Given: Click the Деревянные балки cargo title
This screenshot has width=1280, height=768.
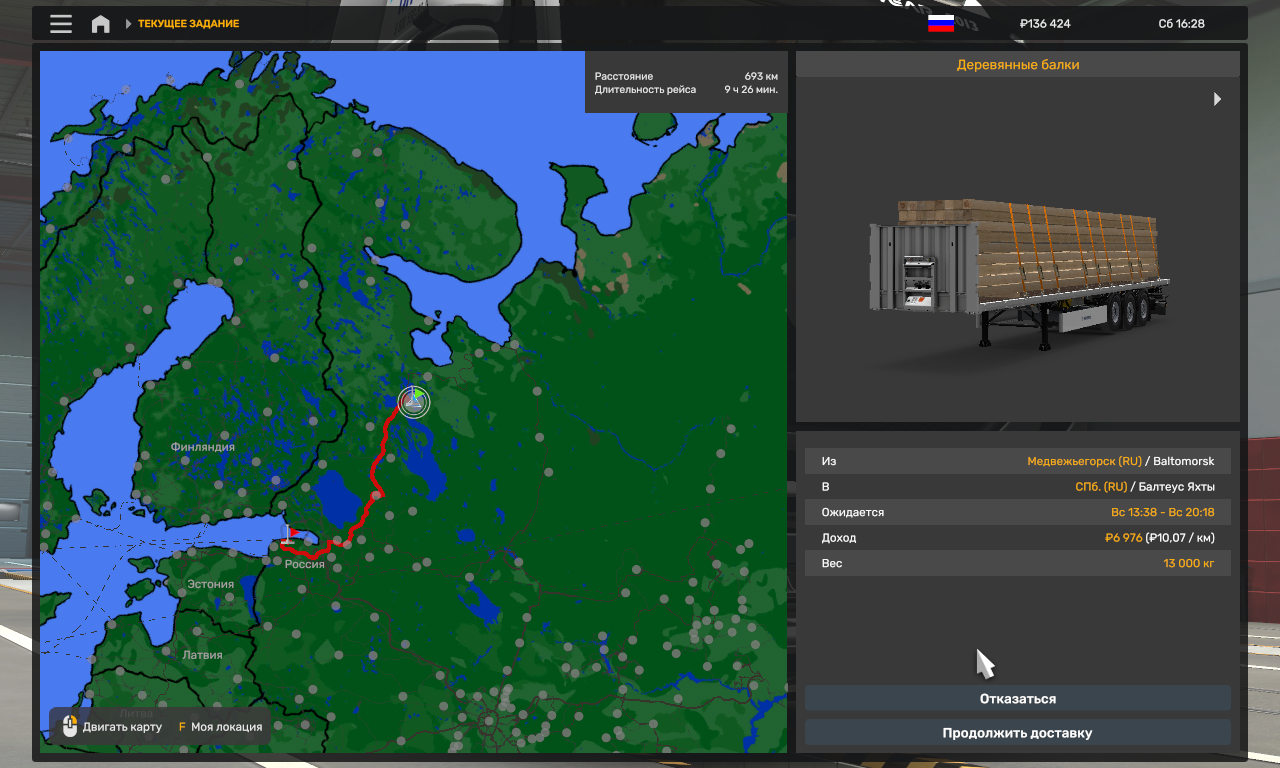Looking at the screenshot, I should pyautogui.click(x=1018, y=65).
